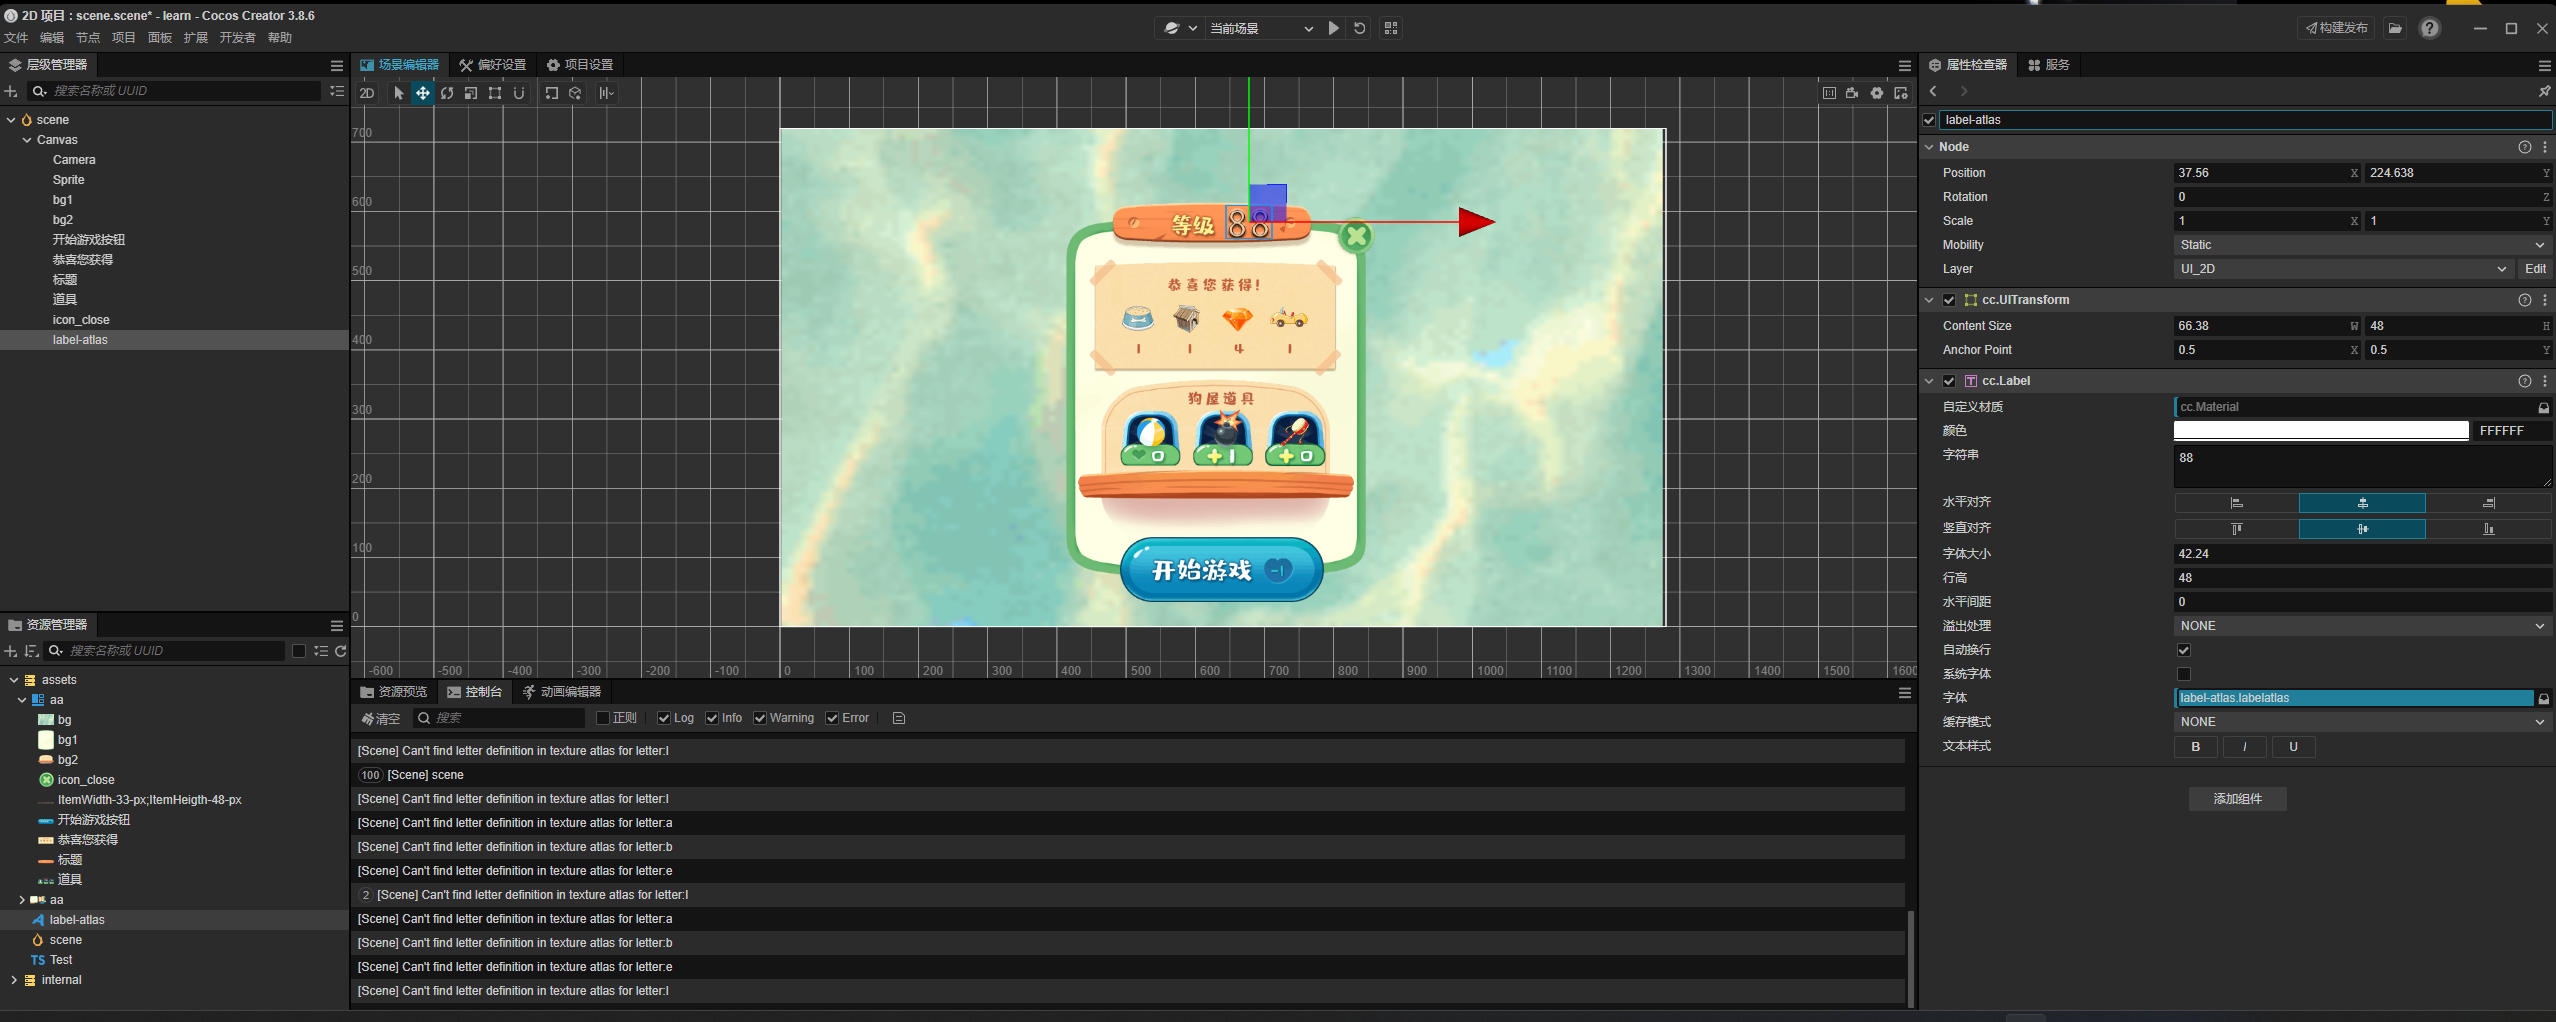Open the preview platform dropdown with planet icon

point(1180,28)
